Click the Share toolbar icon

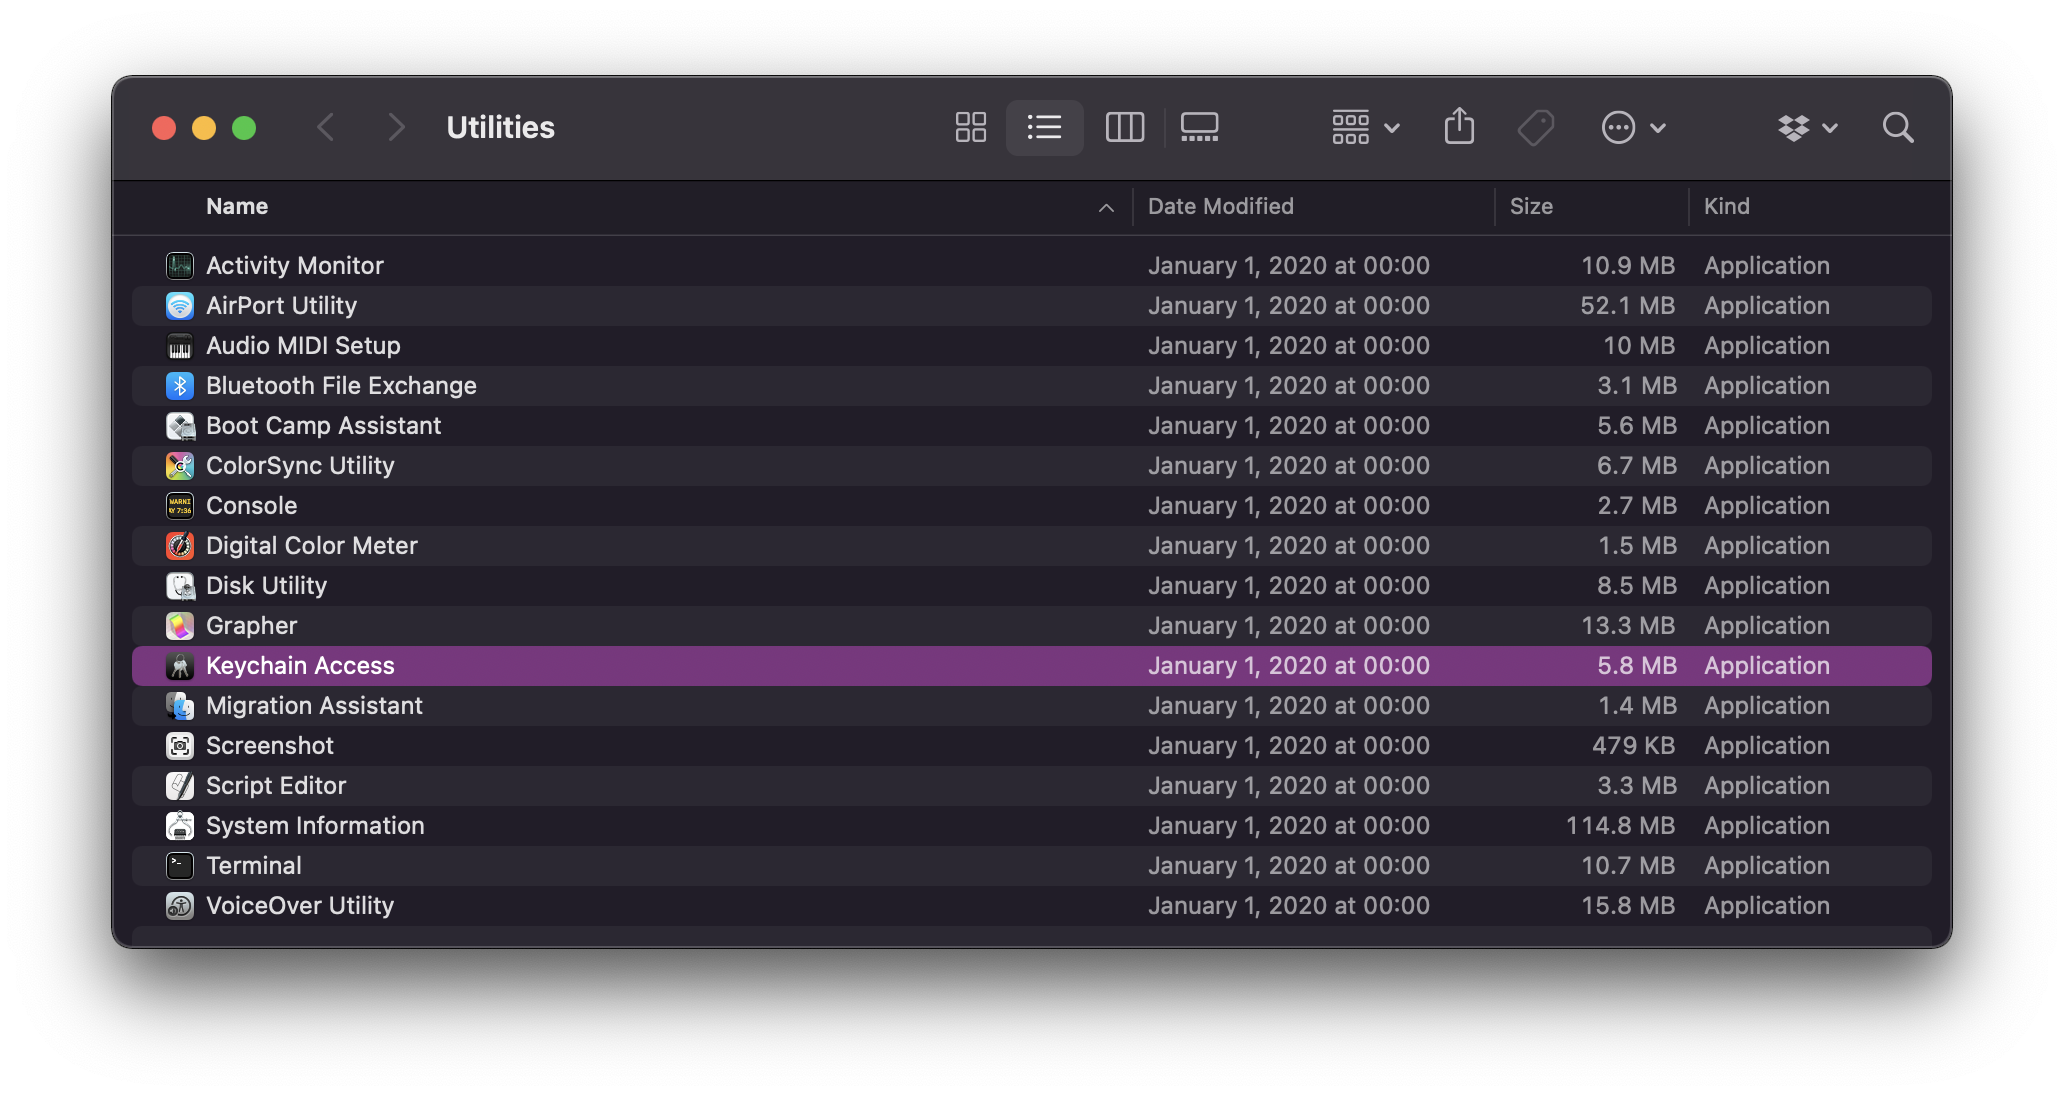(x=1459, y=126)
